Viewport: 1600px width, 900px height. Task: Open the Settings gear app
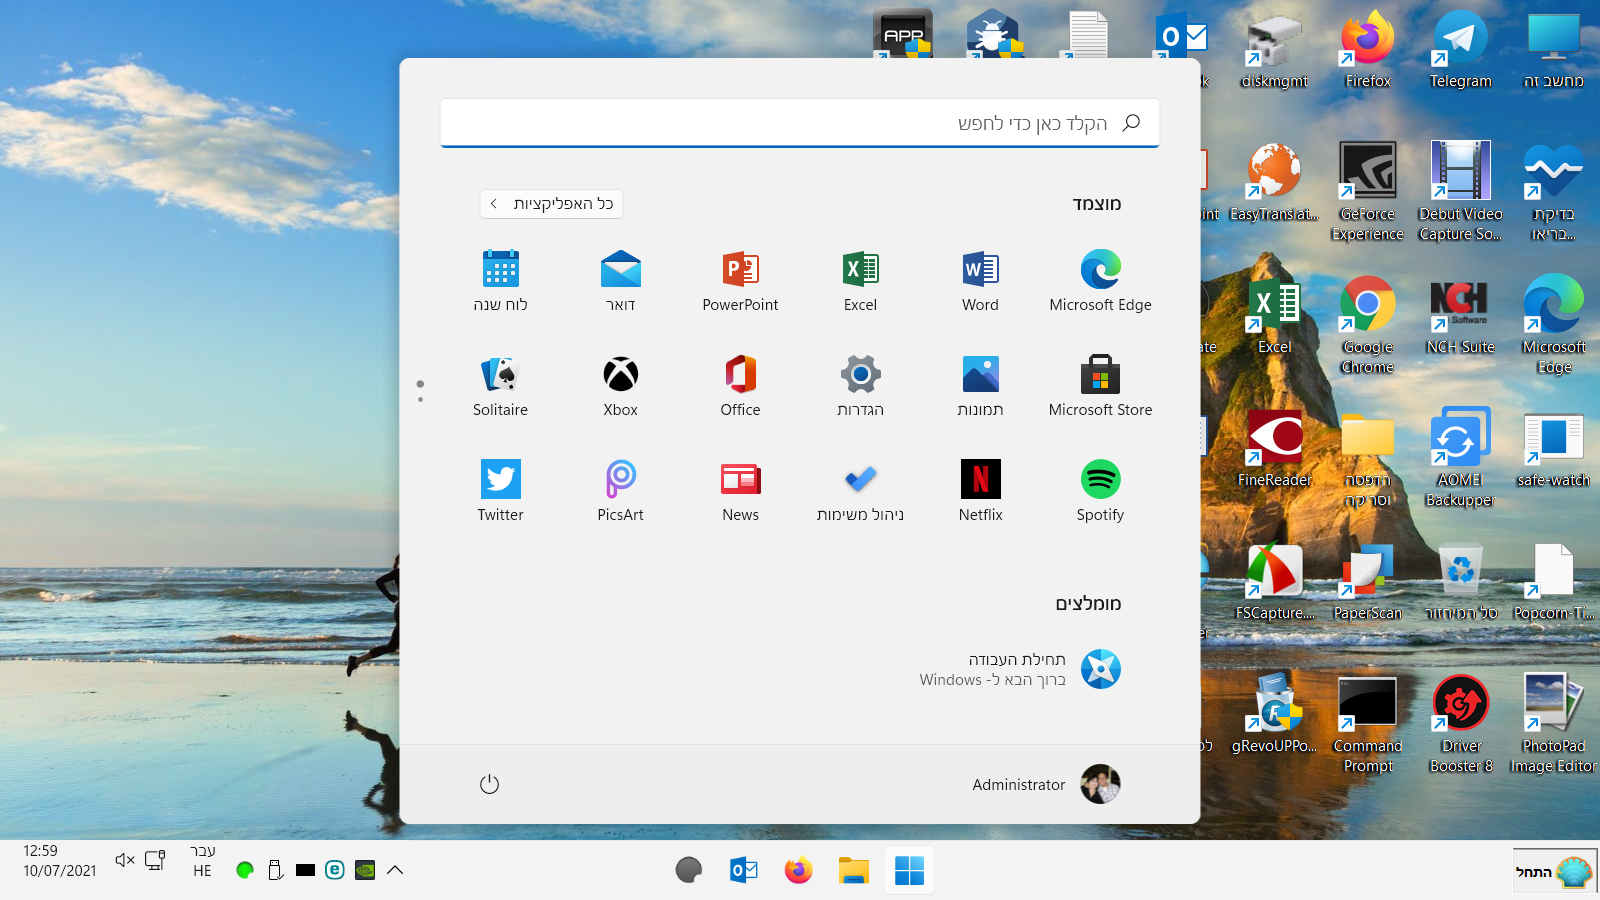click(x=860, y=375)
